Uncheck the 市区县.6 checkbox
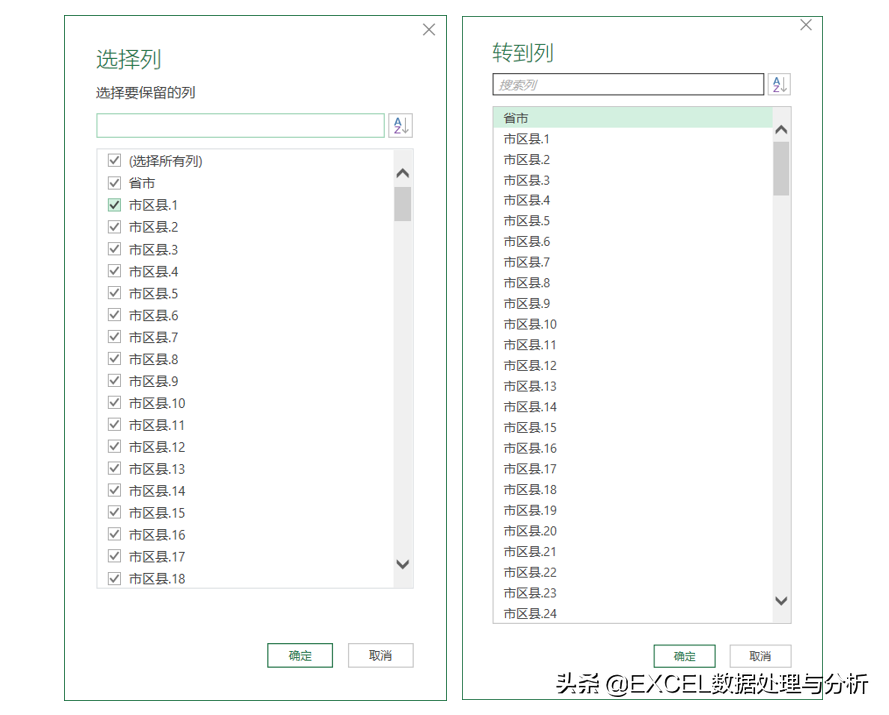889x715 pixels. (x=115, y=315)
